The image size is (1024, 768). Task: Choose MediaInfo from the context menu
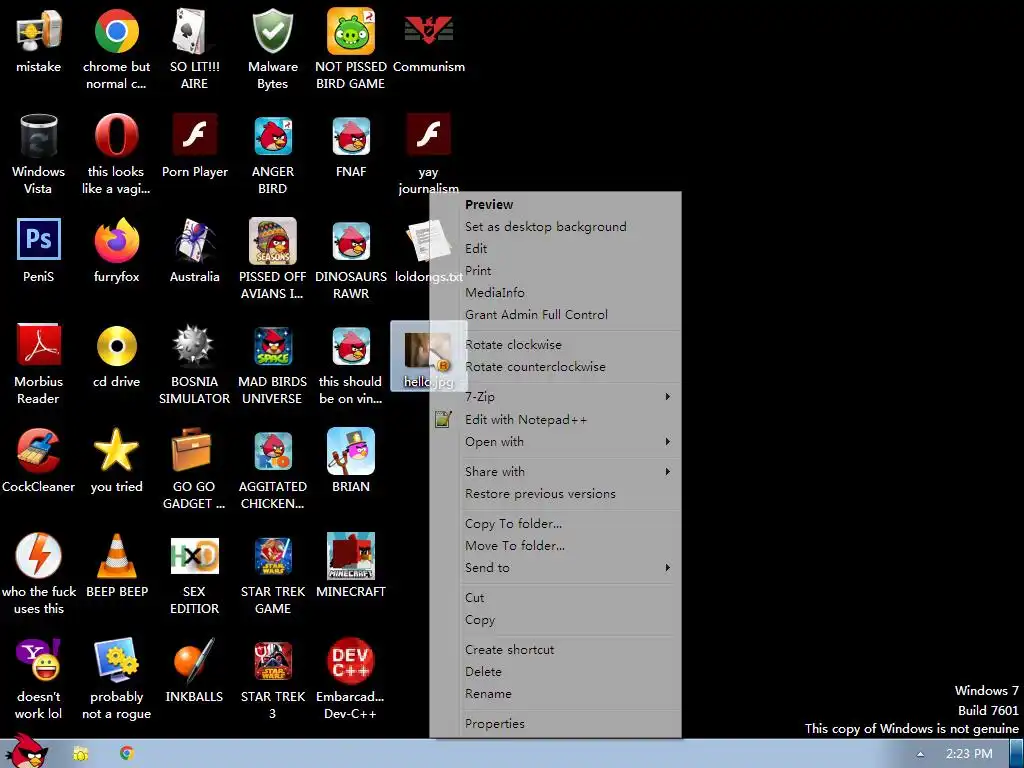click(555, 293)
